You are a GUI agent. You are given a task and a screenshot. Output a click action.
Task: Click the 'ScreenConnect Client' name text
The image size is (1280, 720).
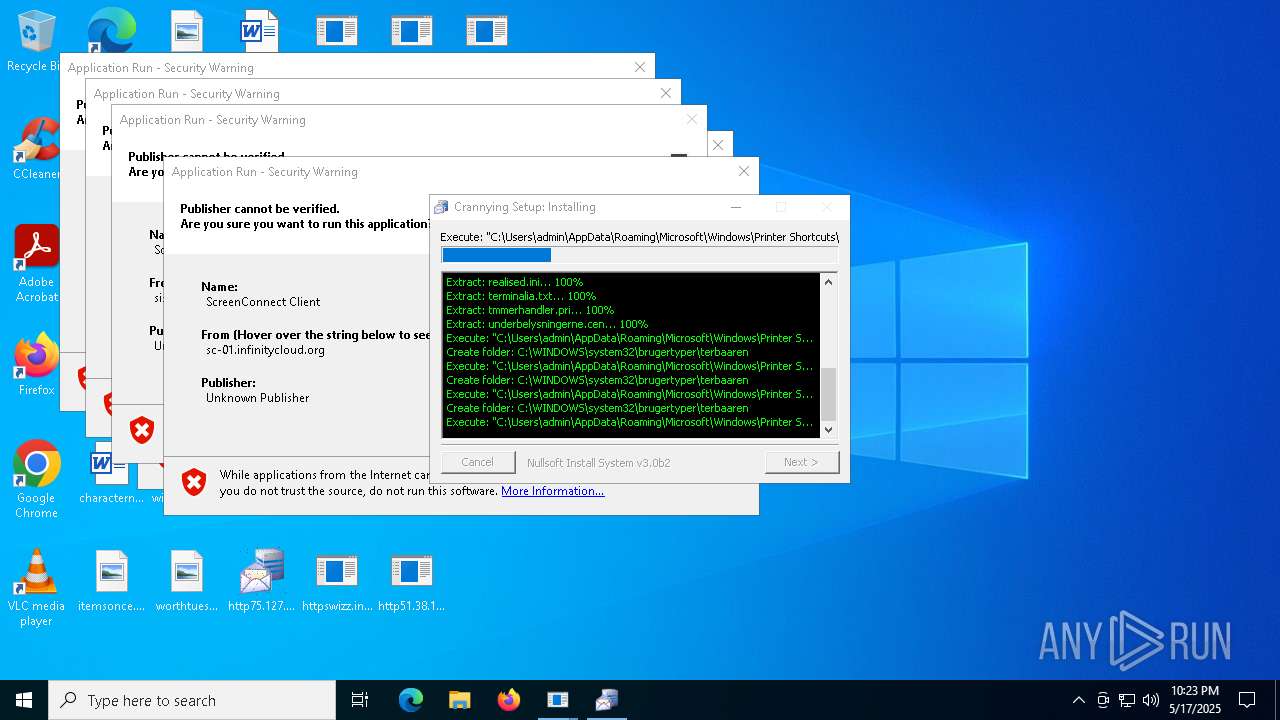263,302
